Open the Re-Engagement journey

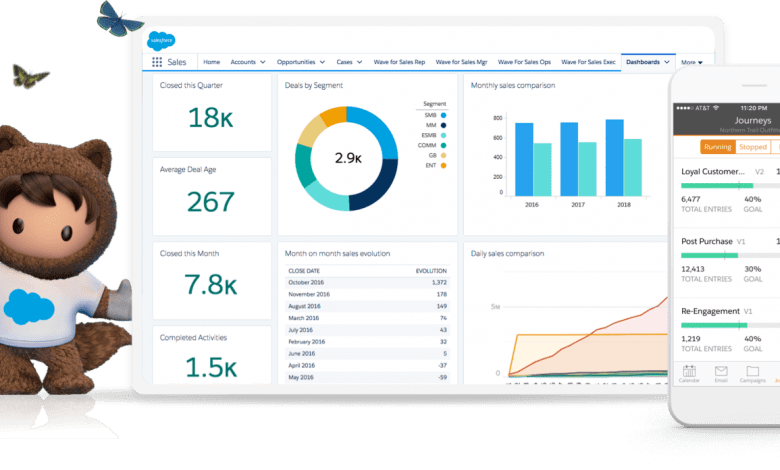(710, 311)
